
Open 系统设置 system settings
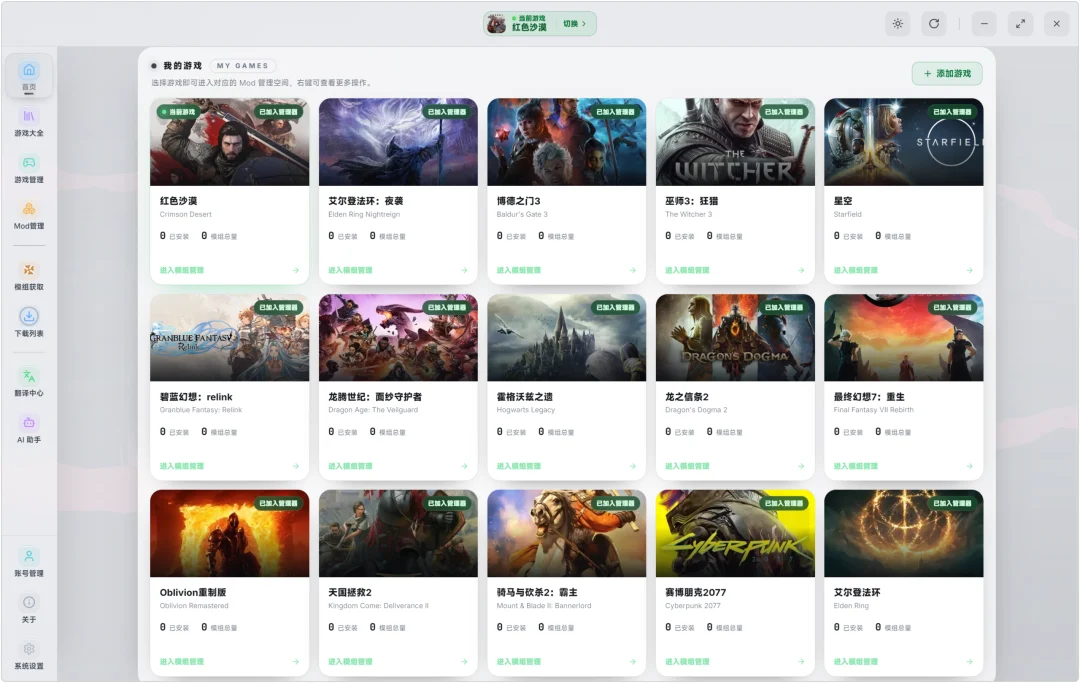pos(29,655)
